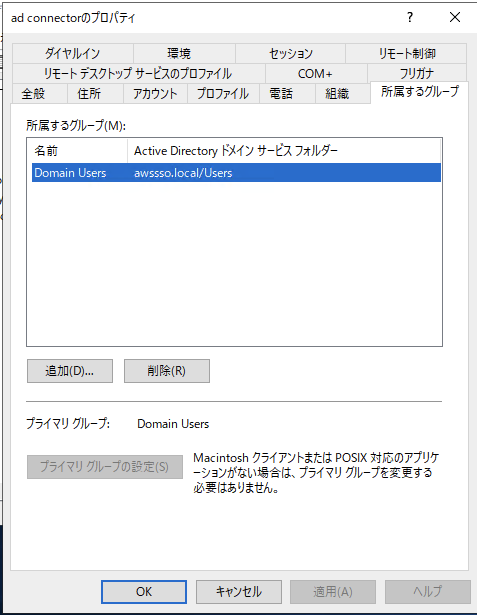Open the 住所 tab

point(95,93)
